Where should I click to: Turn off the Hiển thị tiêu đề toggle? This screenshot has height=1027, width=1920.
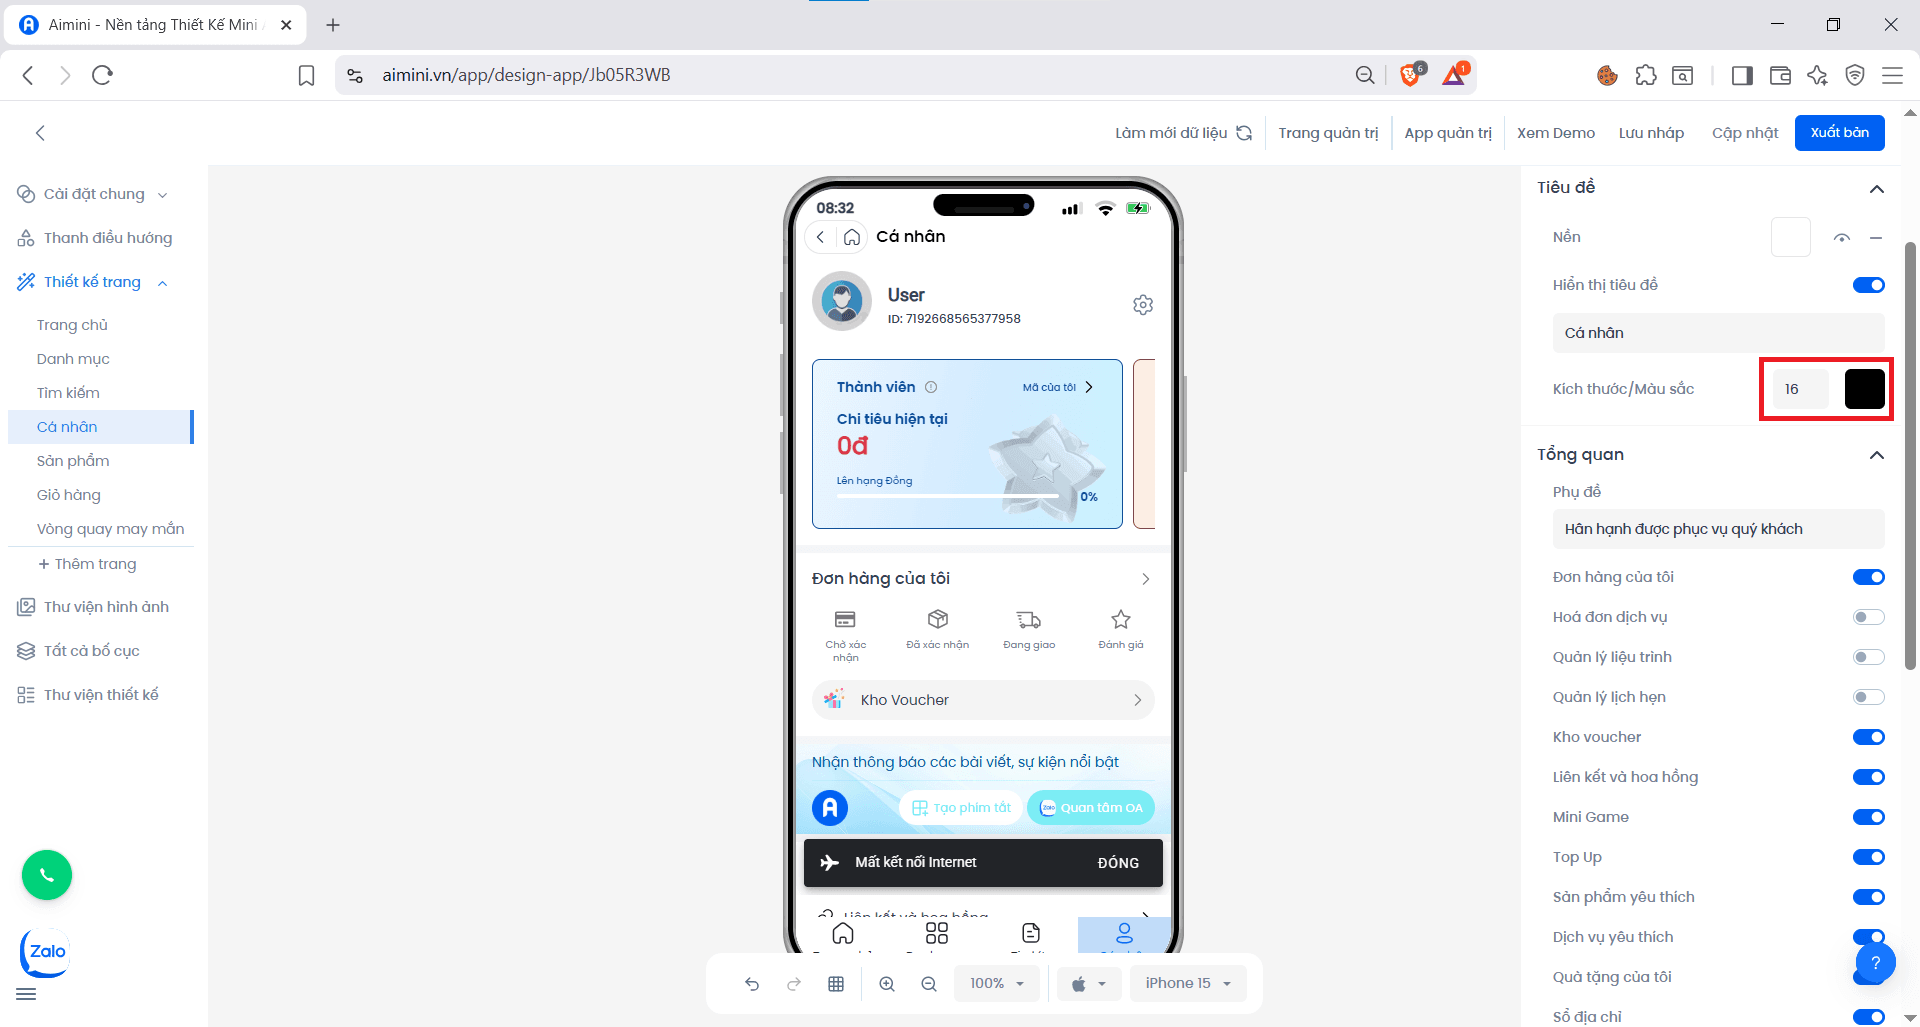coord(1867,284)
